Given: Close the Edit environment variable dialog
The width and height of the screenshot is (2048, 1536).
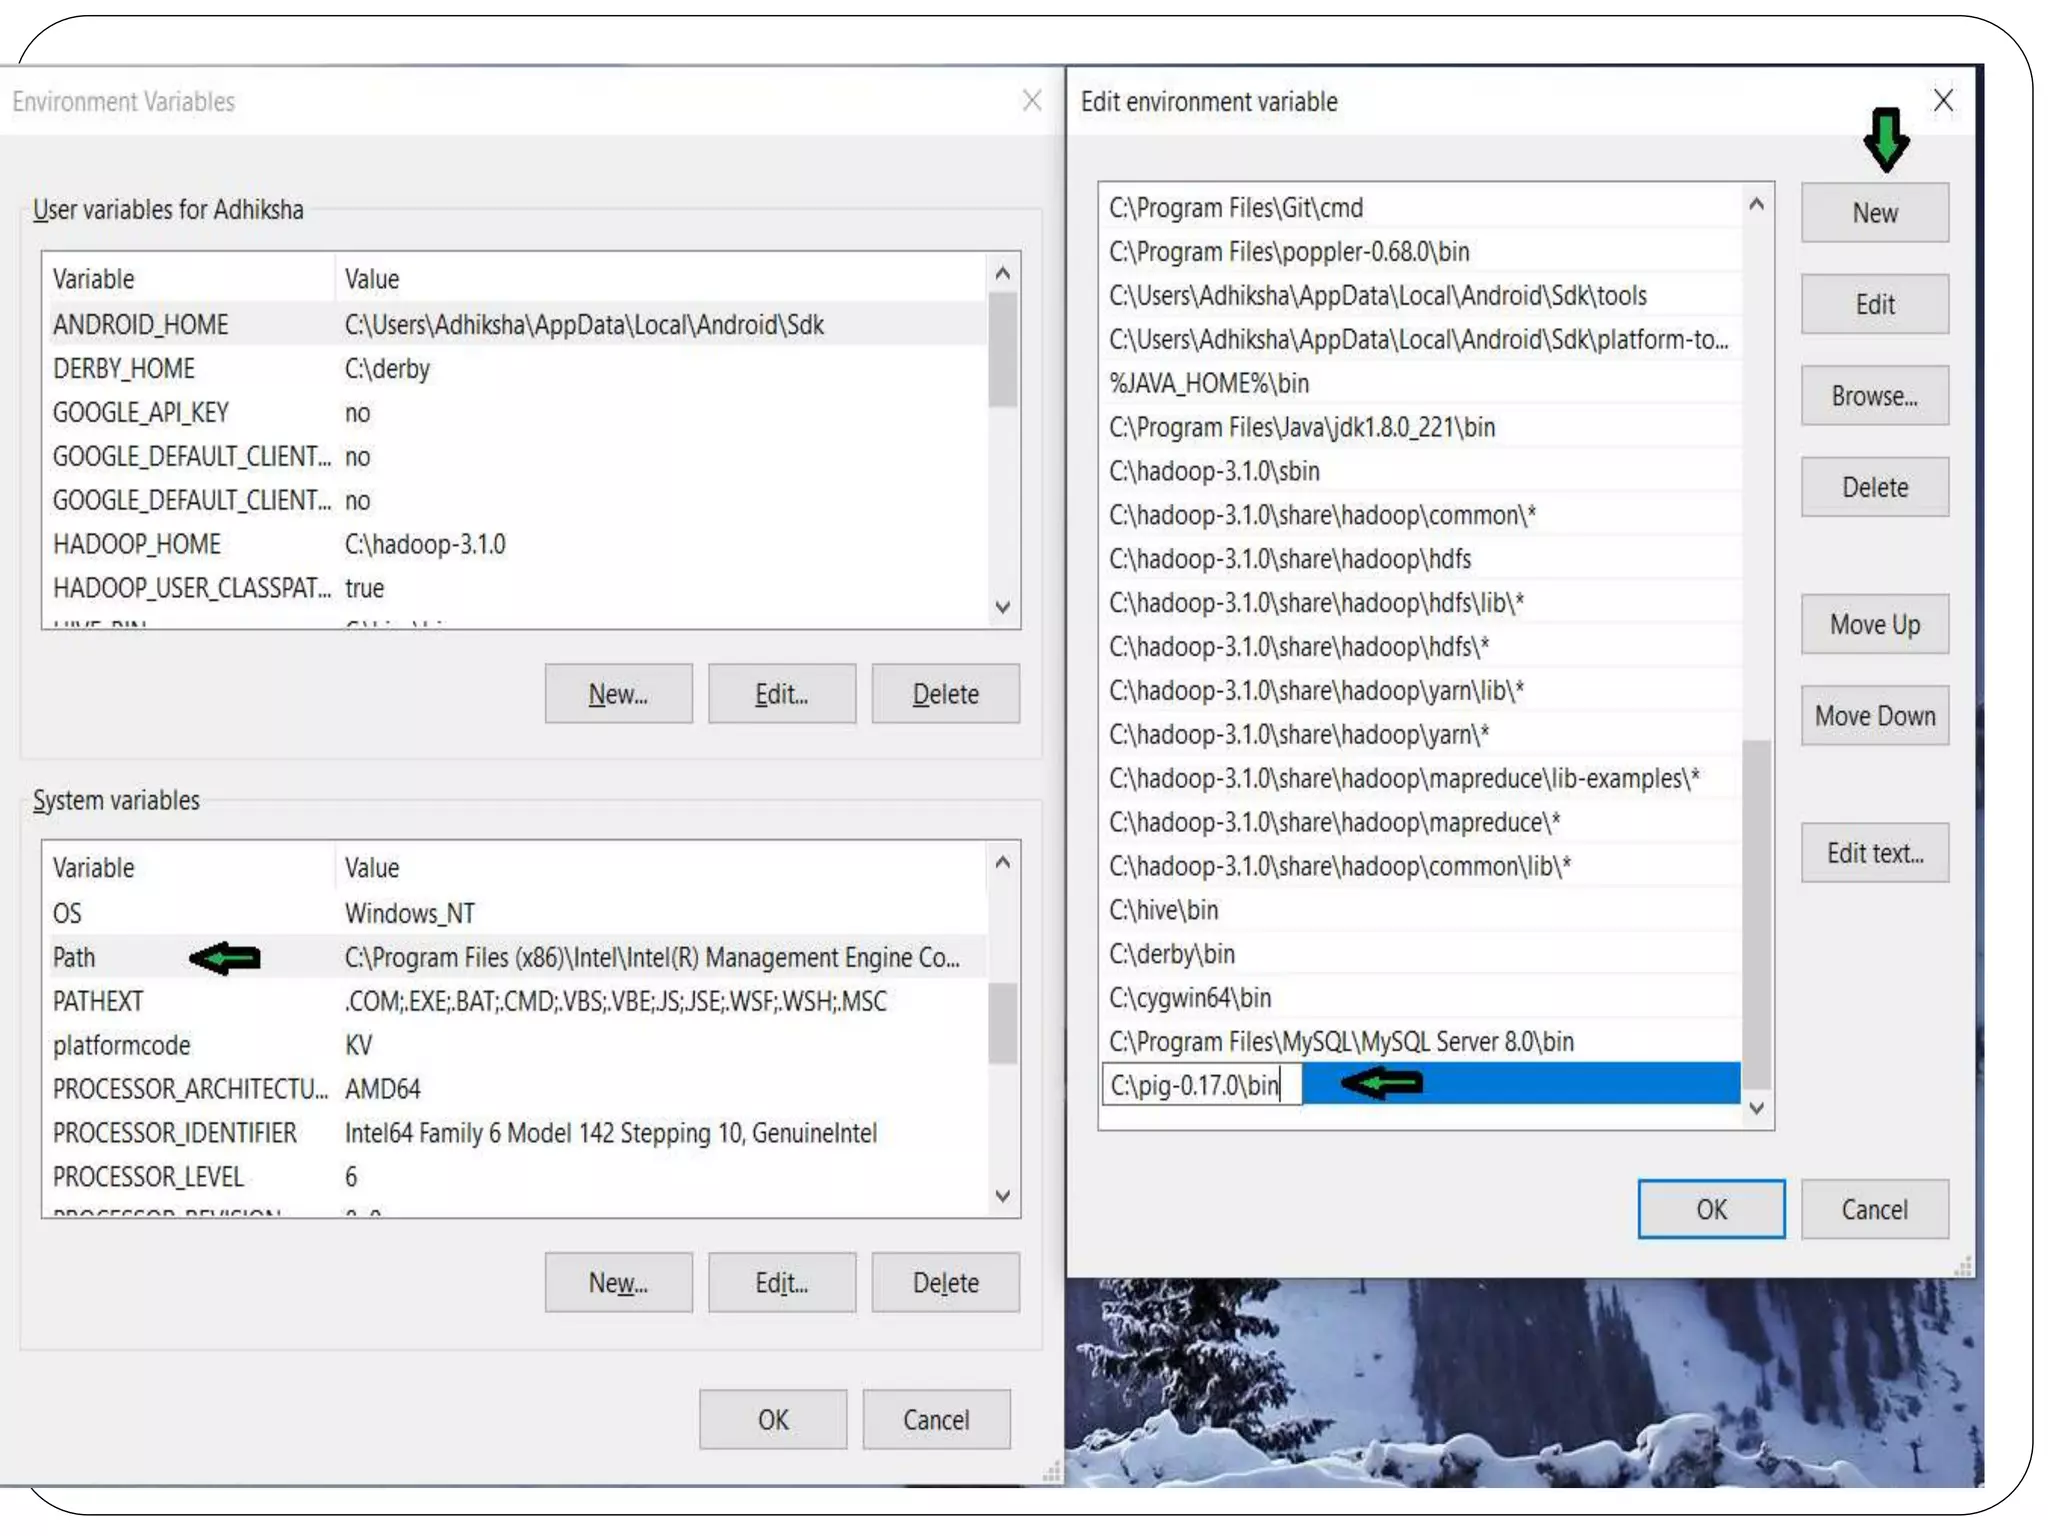Looking at the screenshot, I should [1942, 100].
